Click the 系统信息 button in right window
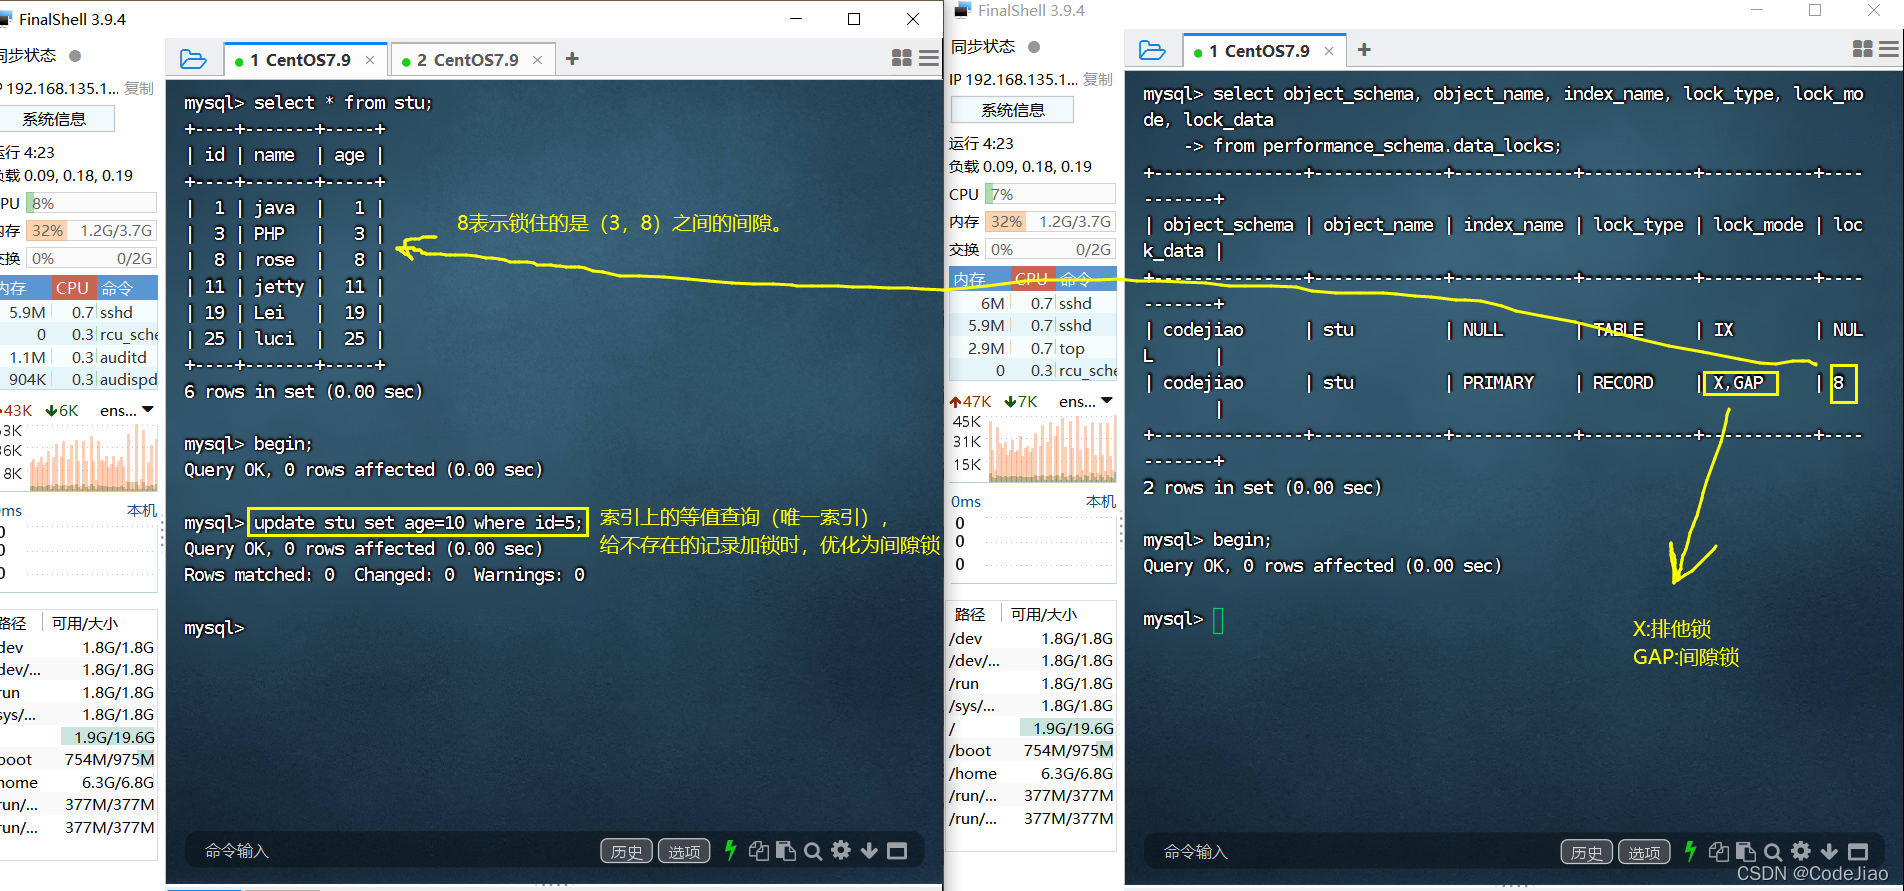 (1012, 110)
